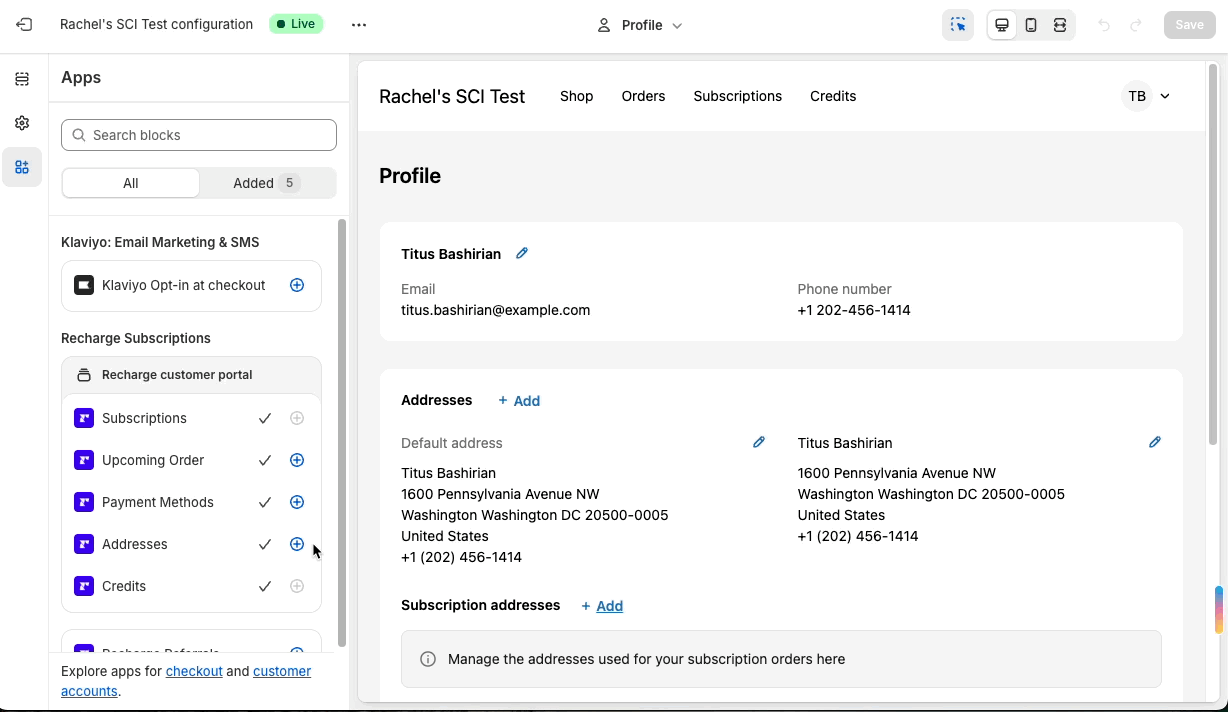This screenshot has height=712, width=1228.
Task: Click the undo arrow
Action: click(1104, 25)
